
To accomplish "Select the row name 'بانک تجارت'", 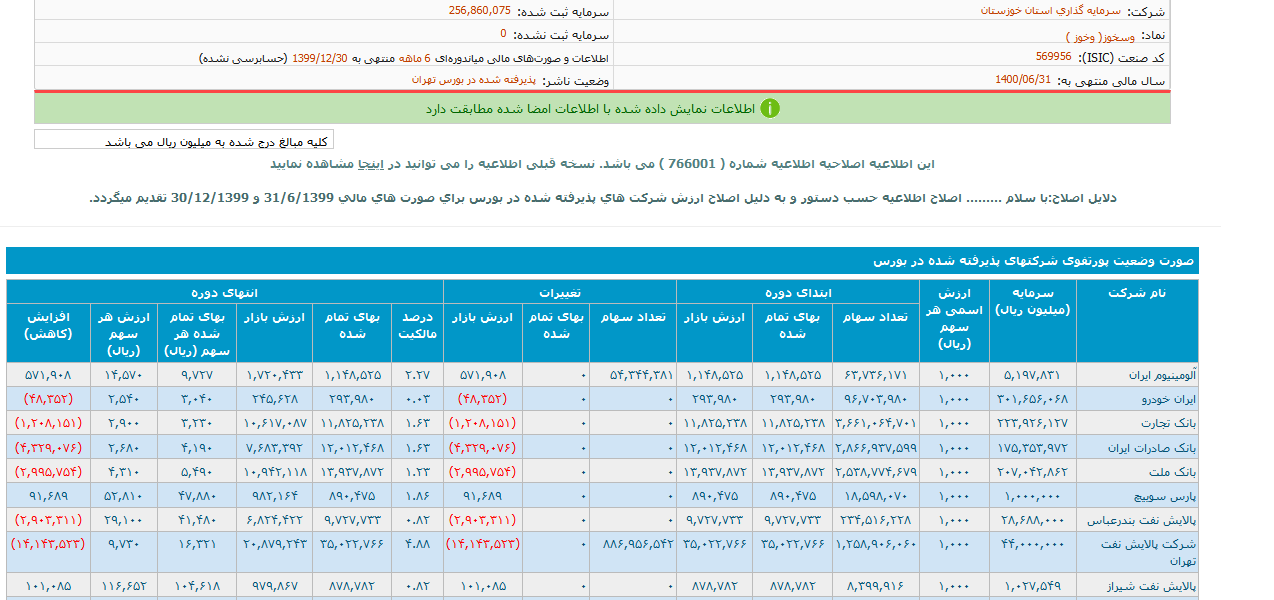I will pyautogui.click(x=1167, y=423).
